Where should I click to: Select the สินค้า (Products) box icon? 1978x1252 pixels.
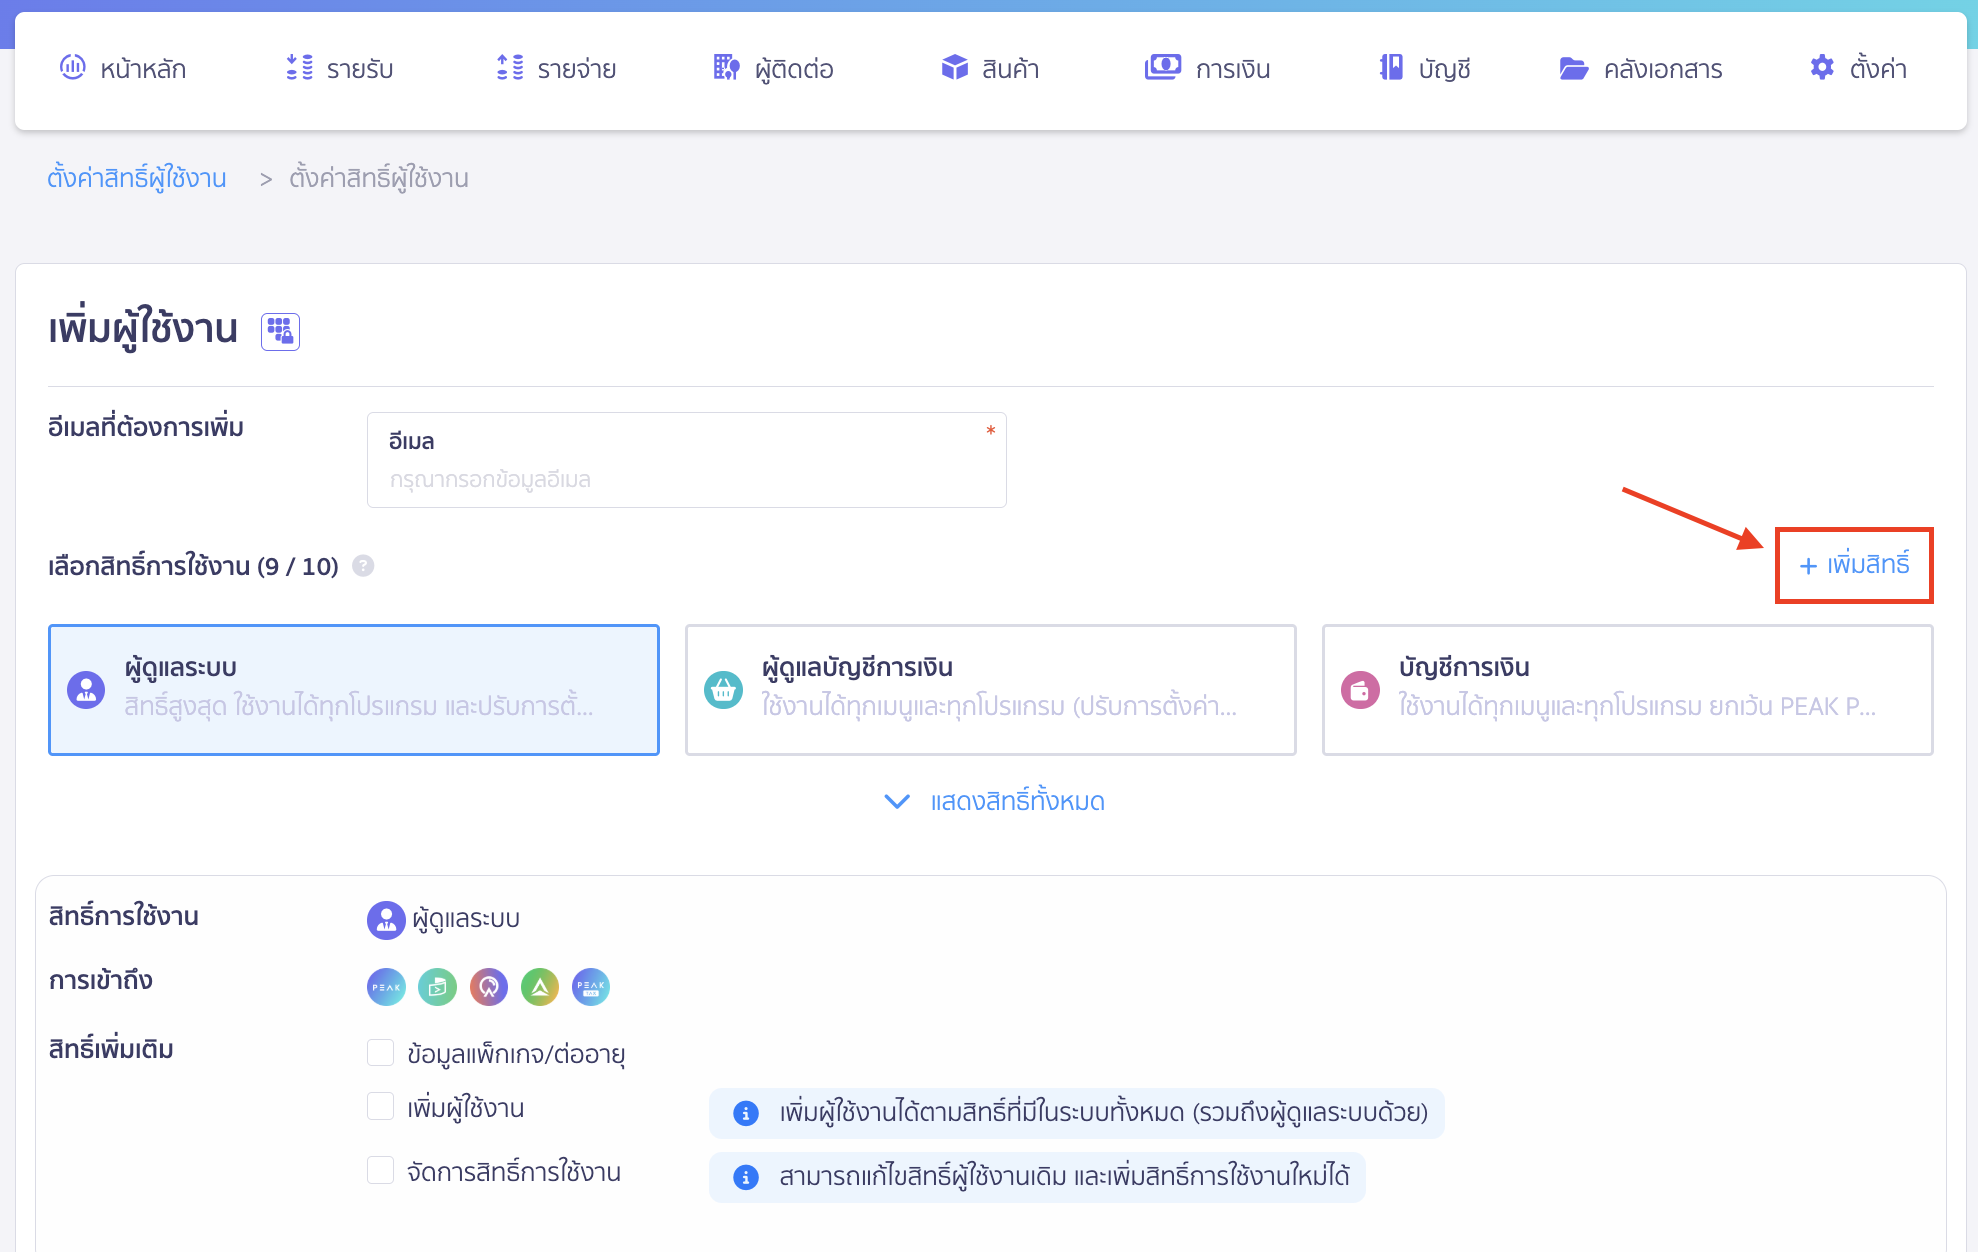coord(954,68)
